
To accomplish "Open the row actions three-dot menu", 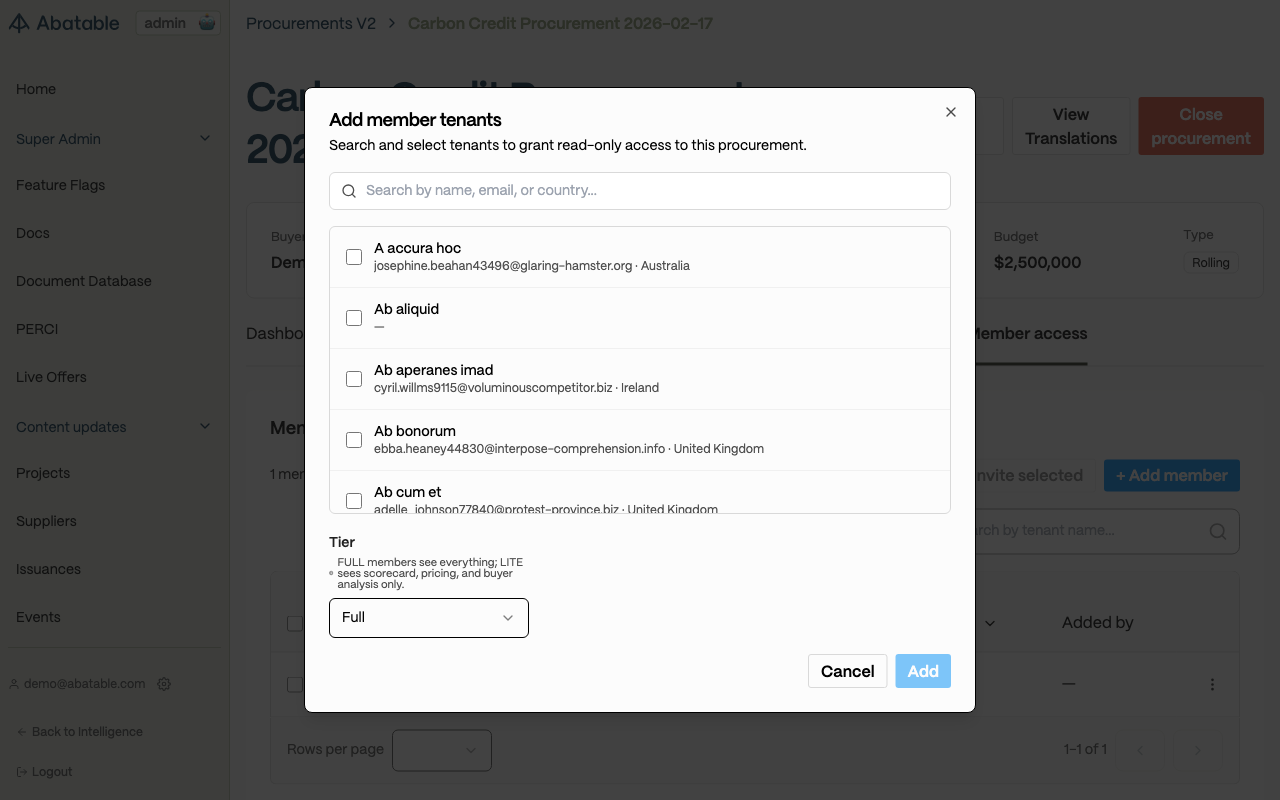I will pyautogui.click(x=1212, y=685).
